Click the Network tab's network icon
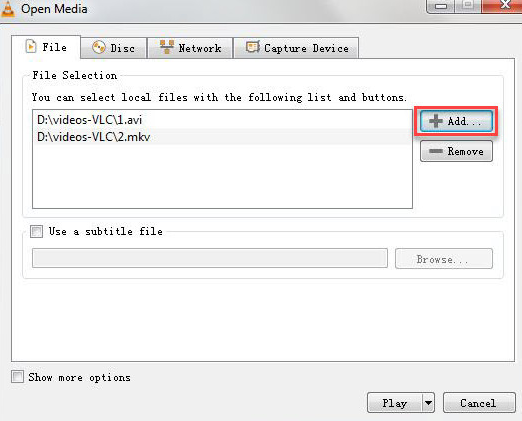Viewport: 522px width, 421px height. pyautogui.click(x=167, y=47)
